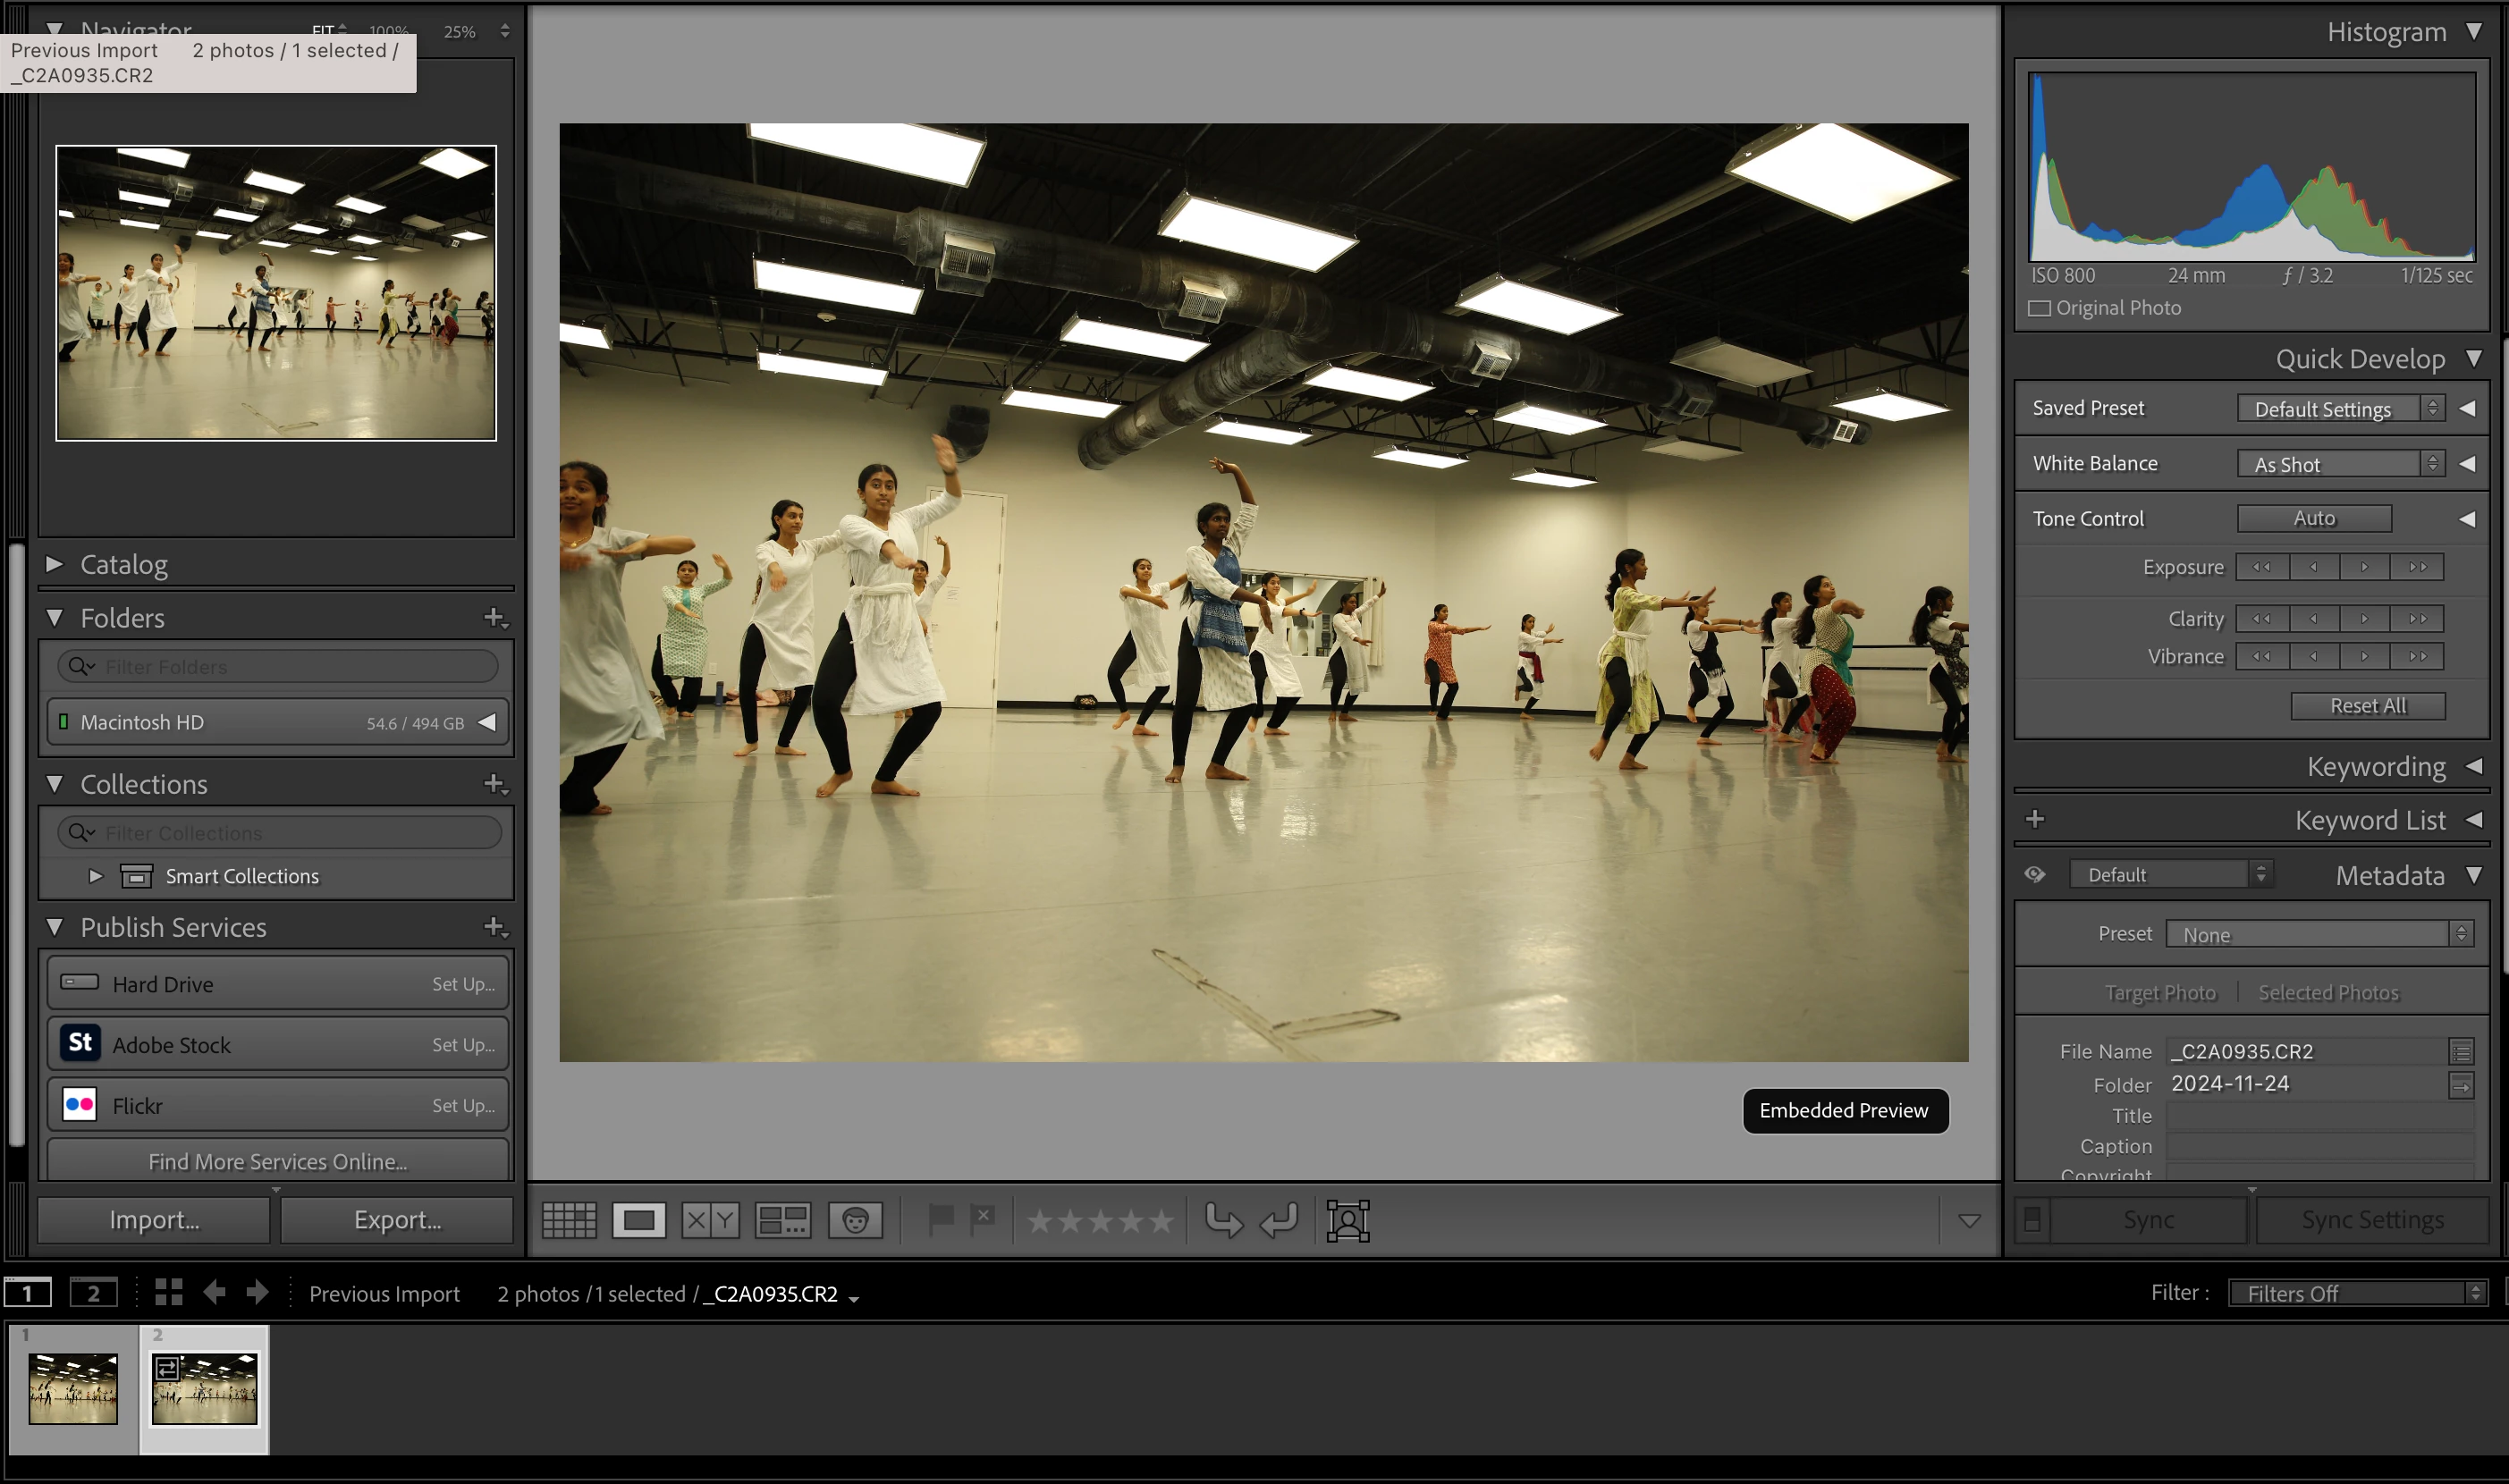This screenshot has height=1484, width=2509.
Task: Switch to Grid view icon
Action: pyautogui.click(x=569, y=1220)
